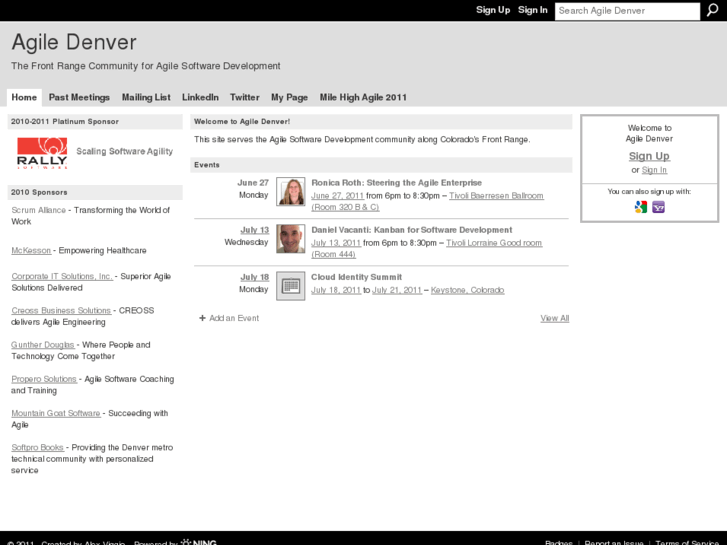Click the July 21, 2011 date link
This screenshot has height=545, width=727.
(397, 290)
